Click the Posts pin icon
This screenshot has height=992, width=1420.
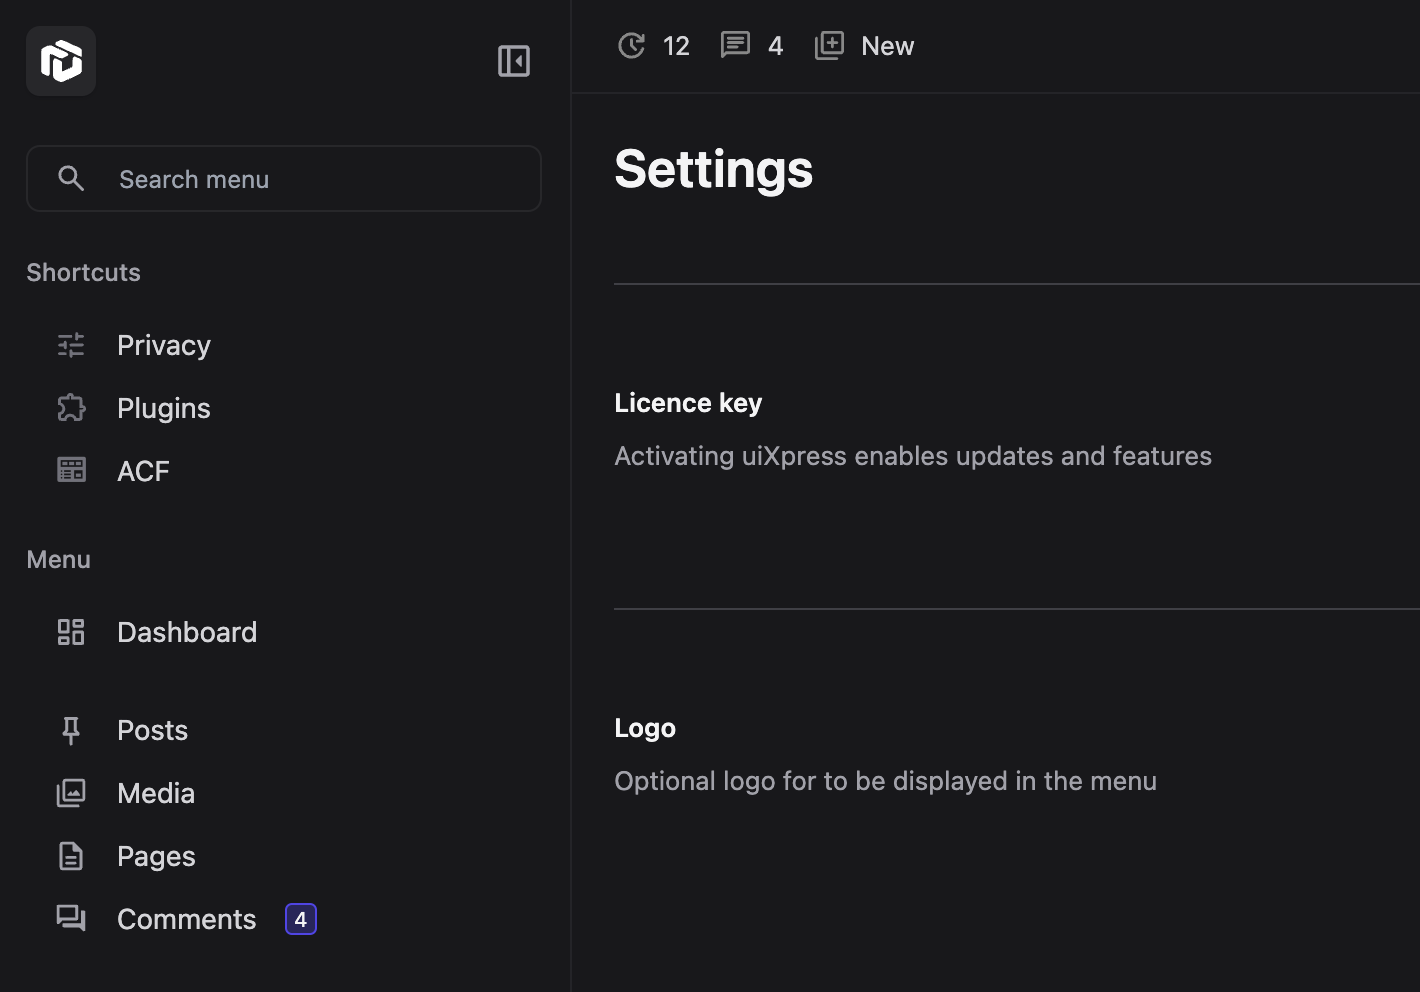point(70,730)
